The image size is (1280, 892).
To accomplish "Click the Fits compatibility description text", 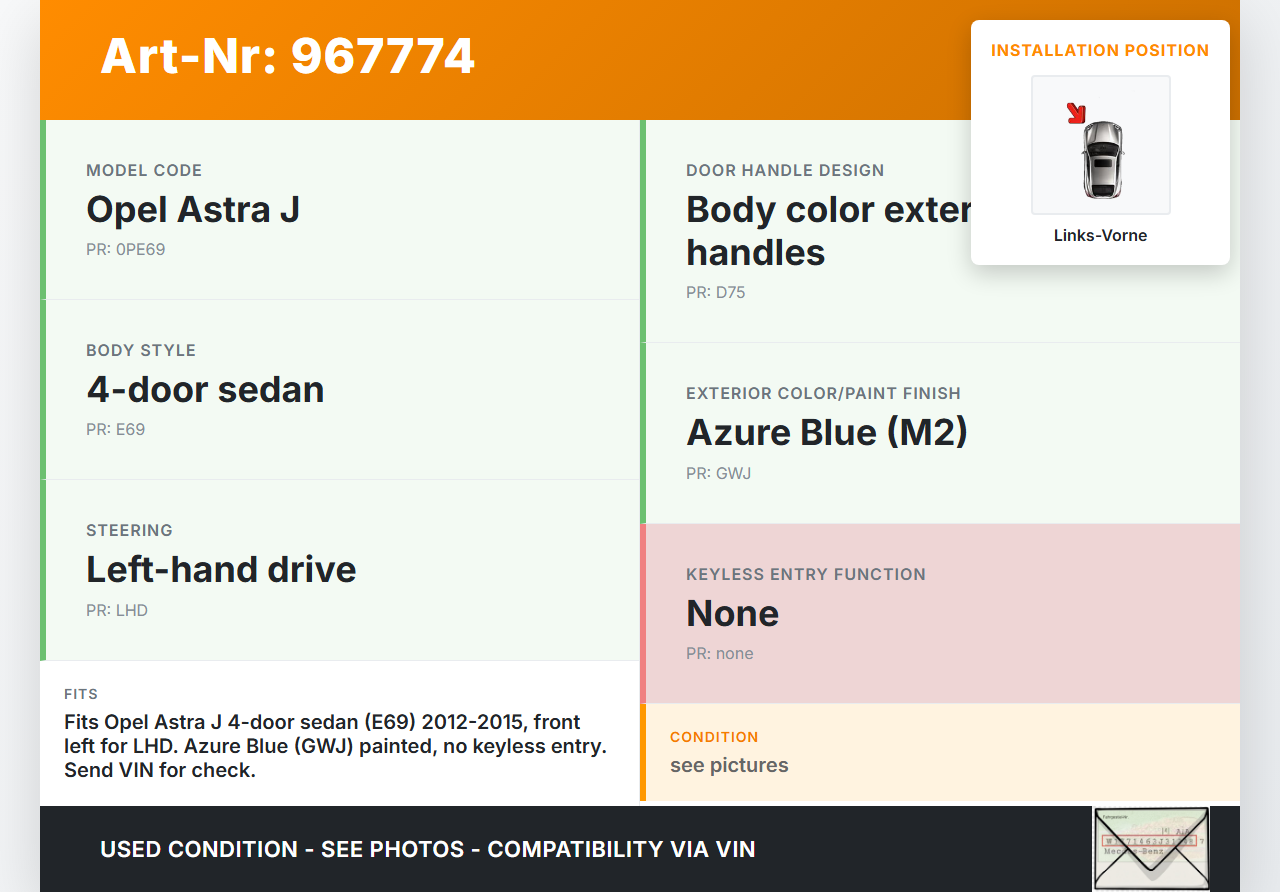I will click(x=336, y=746).
